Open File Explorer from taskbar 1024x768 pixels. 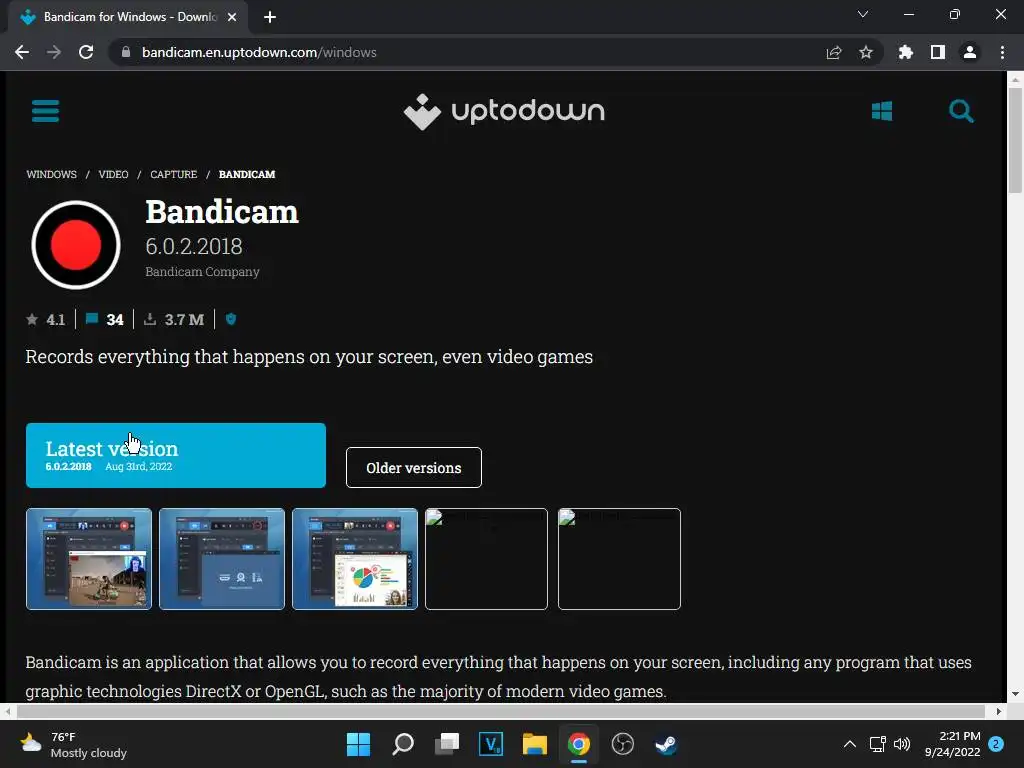point(534,744)
